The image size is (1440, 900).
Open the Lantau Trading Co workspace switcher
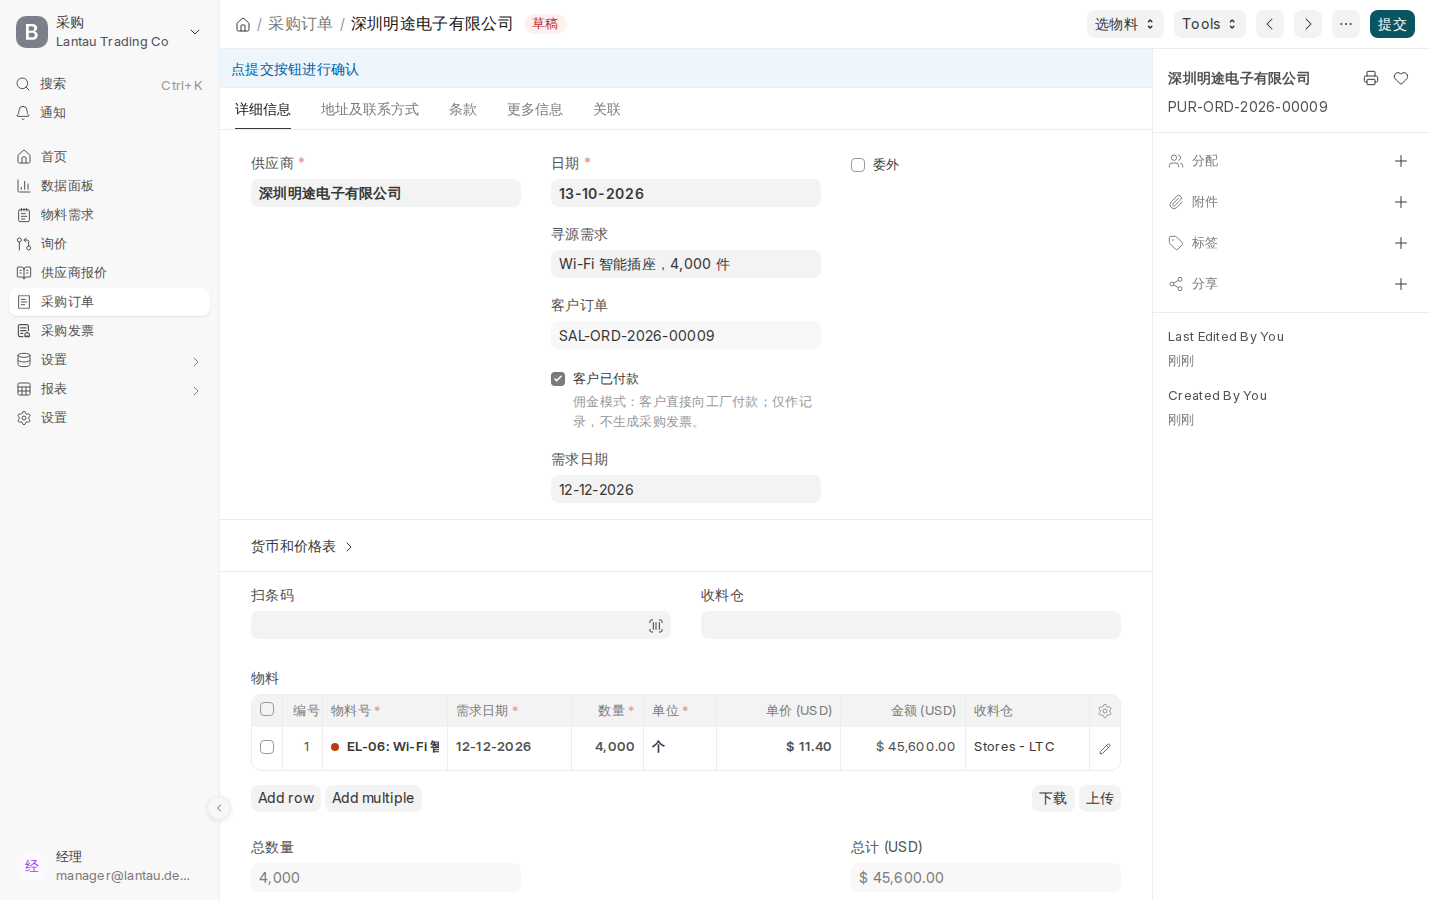(109, 32)
